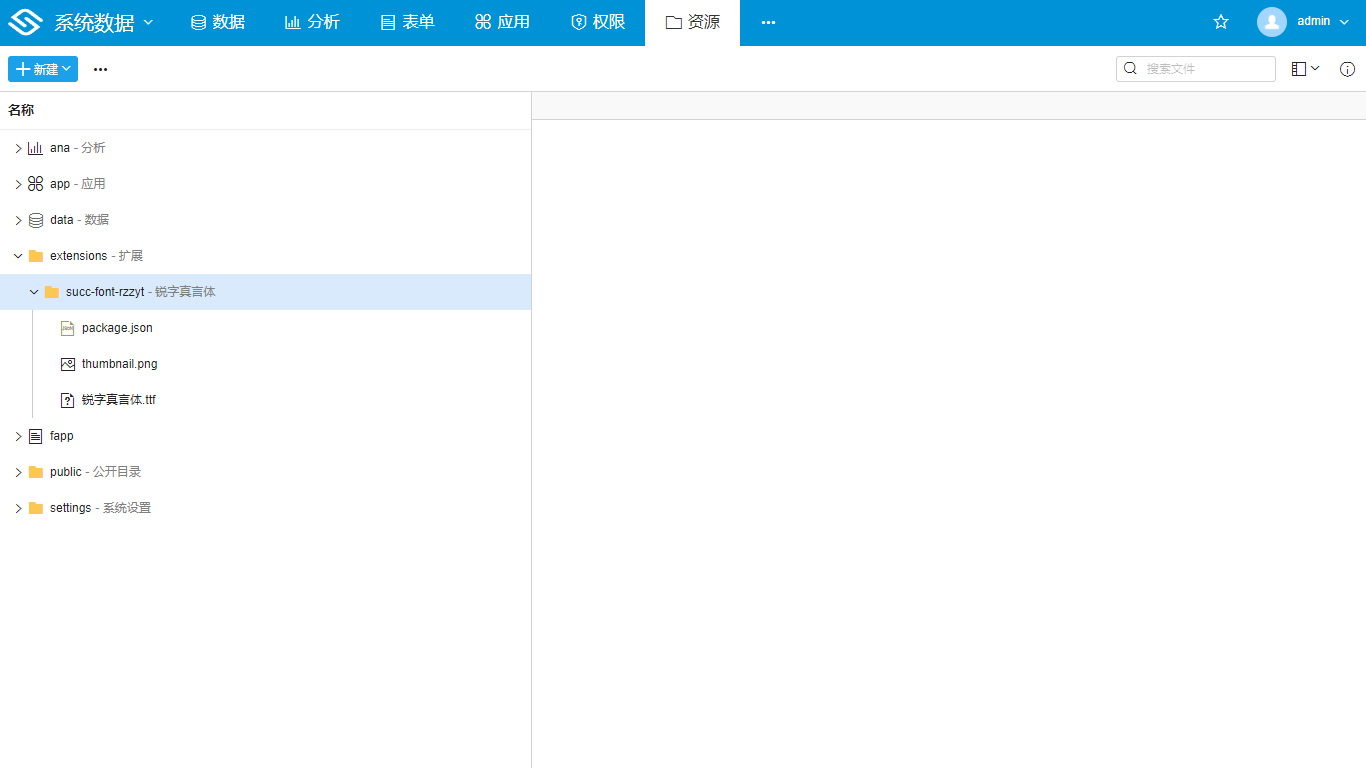Click the 锐字真言体.ttf file icon

pos(68,400)
